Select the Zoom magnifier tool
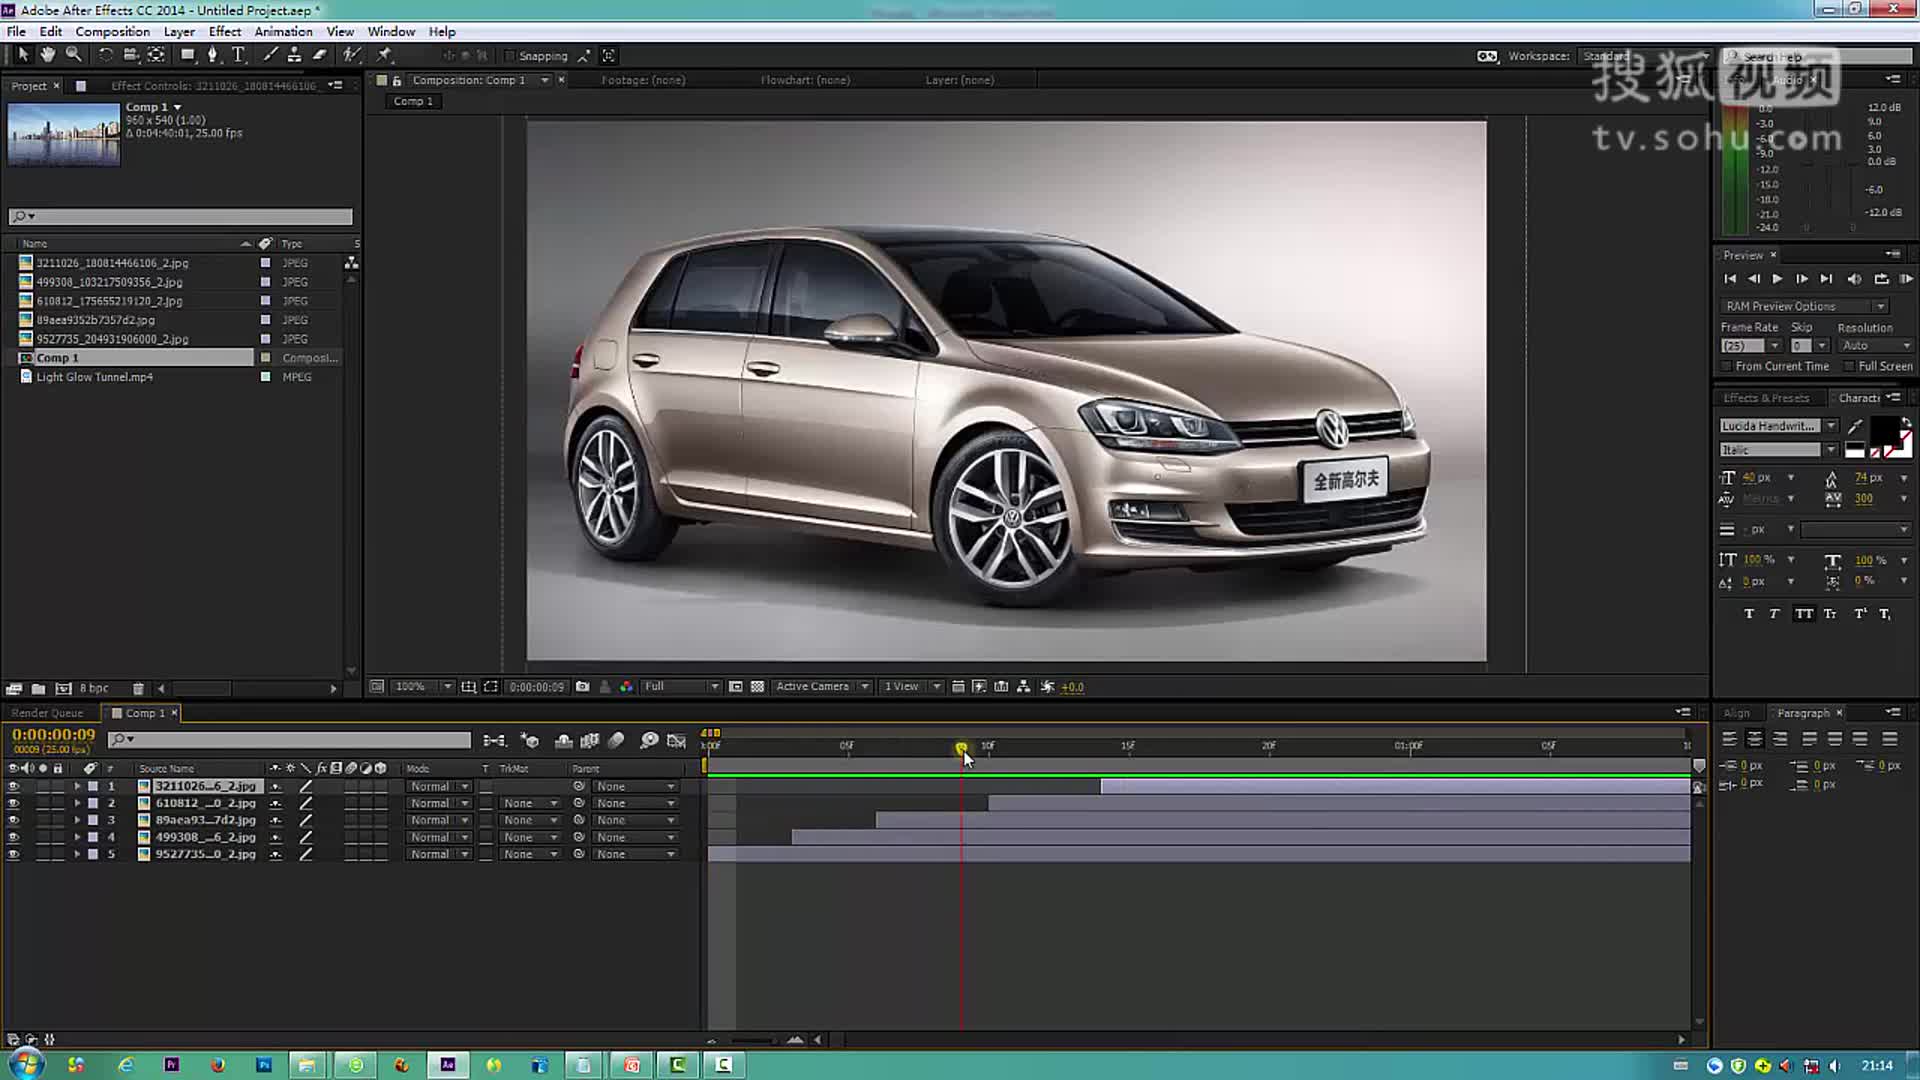Screen dimensions: 1920x1080 coord(73,55)
